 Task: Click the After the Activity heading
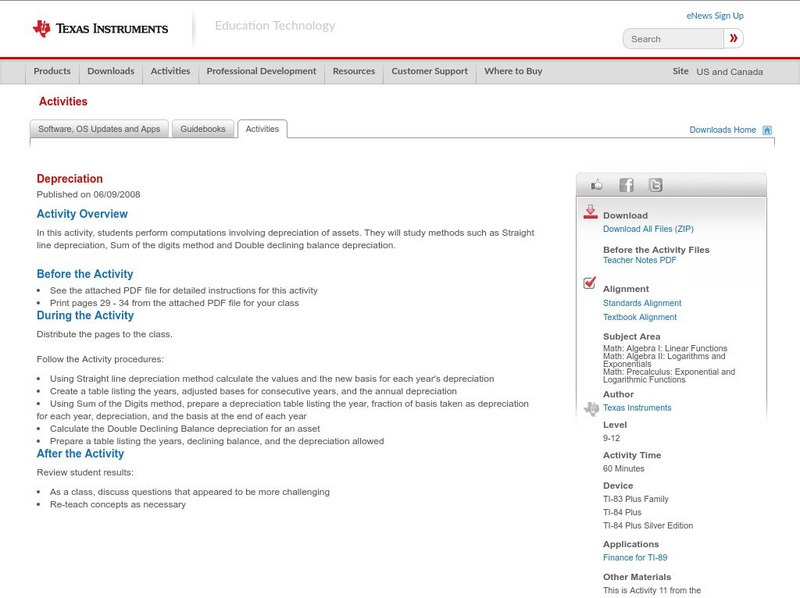(80, 454)
